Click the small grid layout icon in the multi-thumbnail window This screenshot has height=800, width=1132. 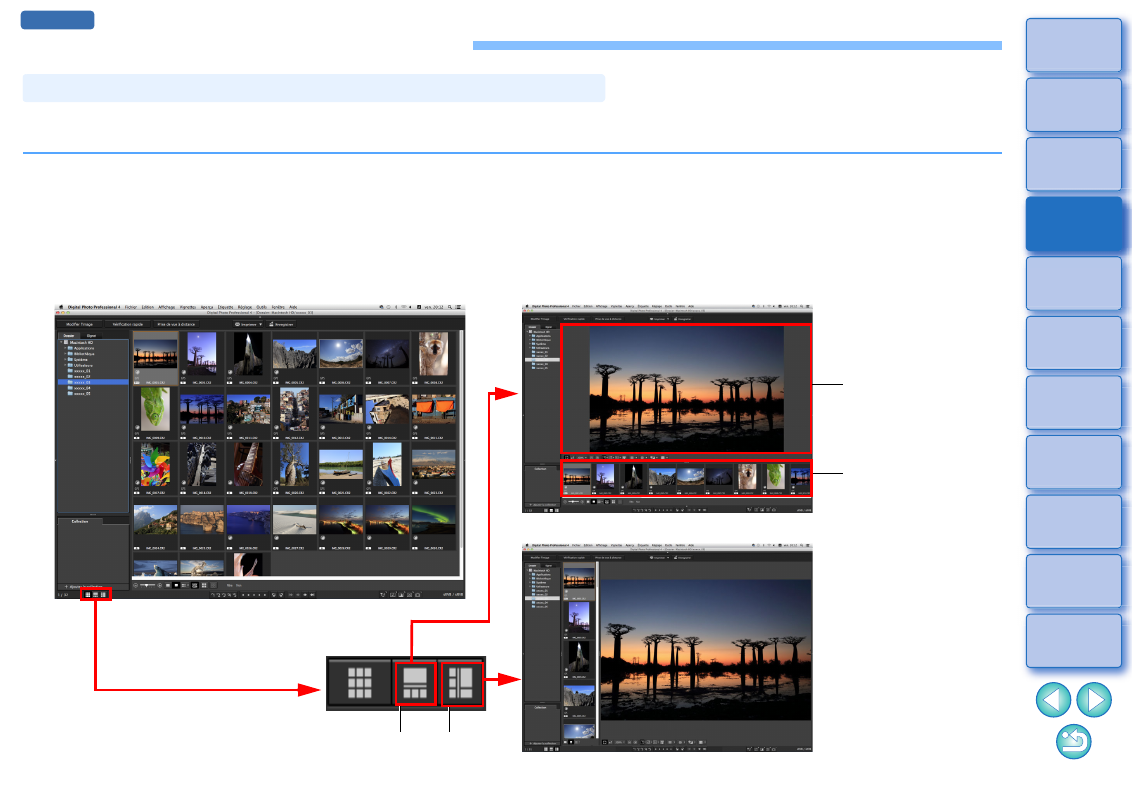[88, 595]
